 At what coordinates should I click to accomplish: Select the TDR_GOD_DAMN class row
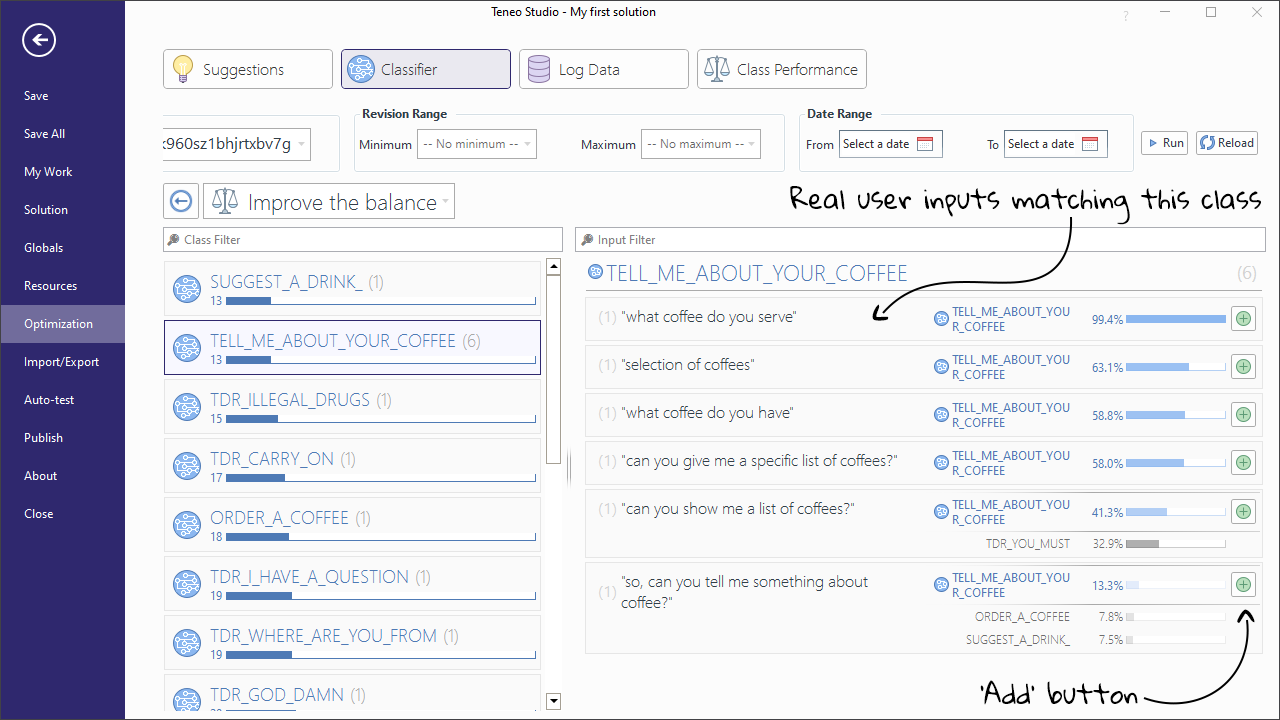[352, 693]
